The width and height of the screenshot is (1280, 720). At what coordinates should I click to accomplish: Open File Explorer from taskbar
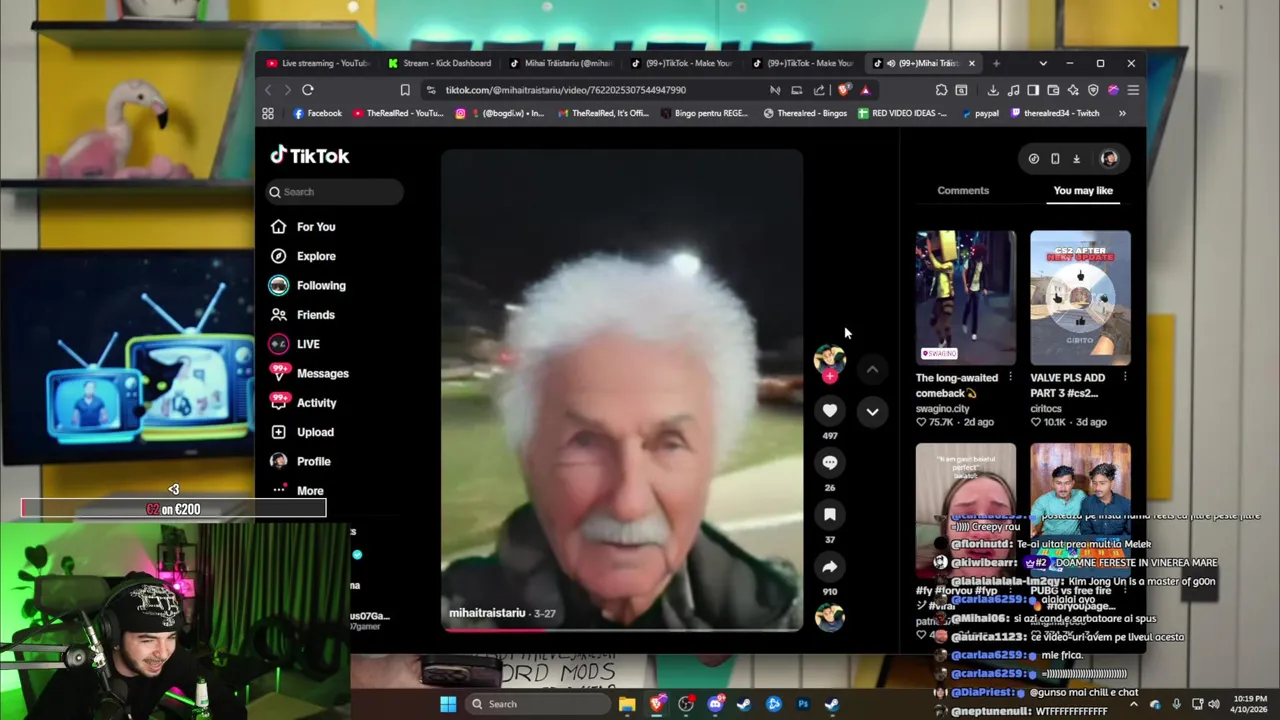click(x=627, y=704)
